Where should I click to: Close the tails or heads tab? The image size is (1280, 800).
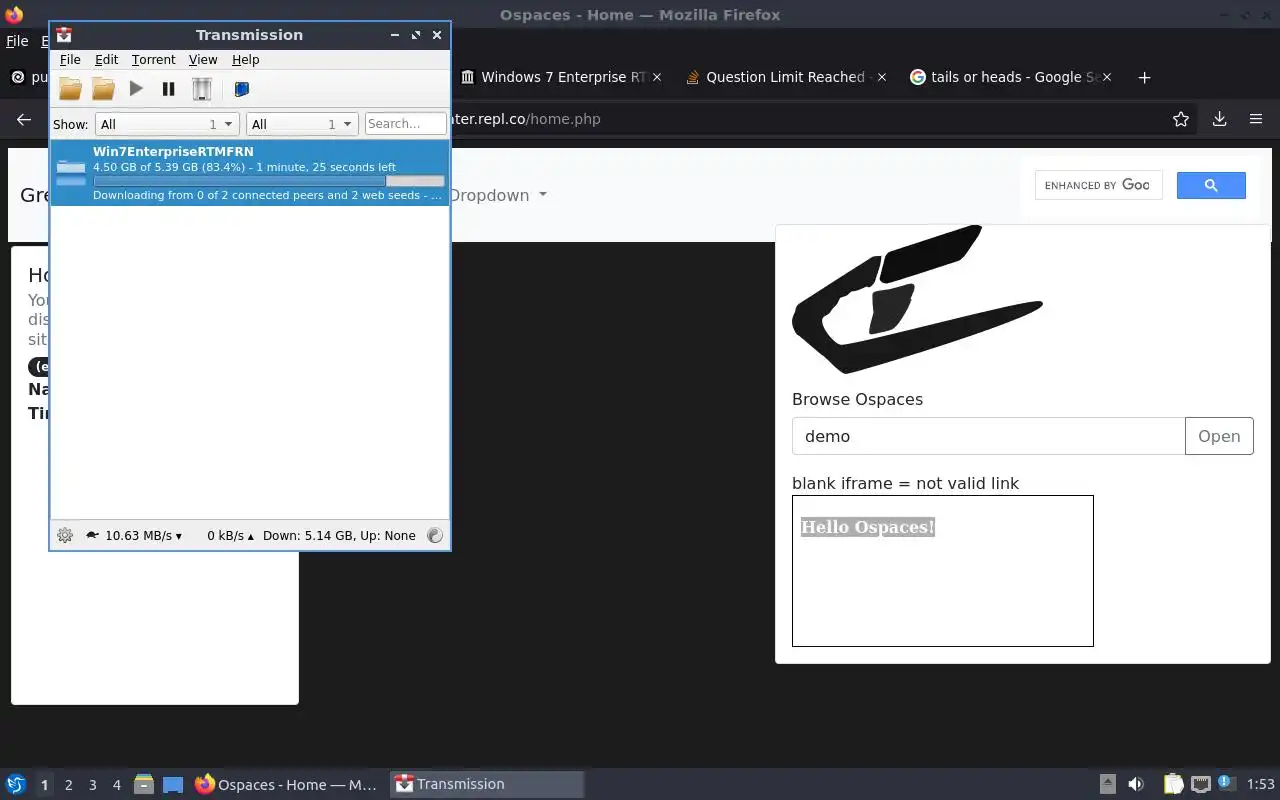pyautogui.click(x=1105, y=77)
